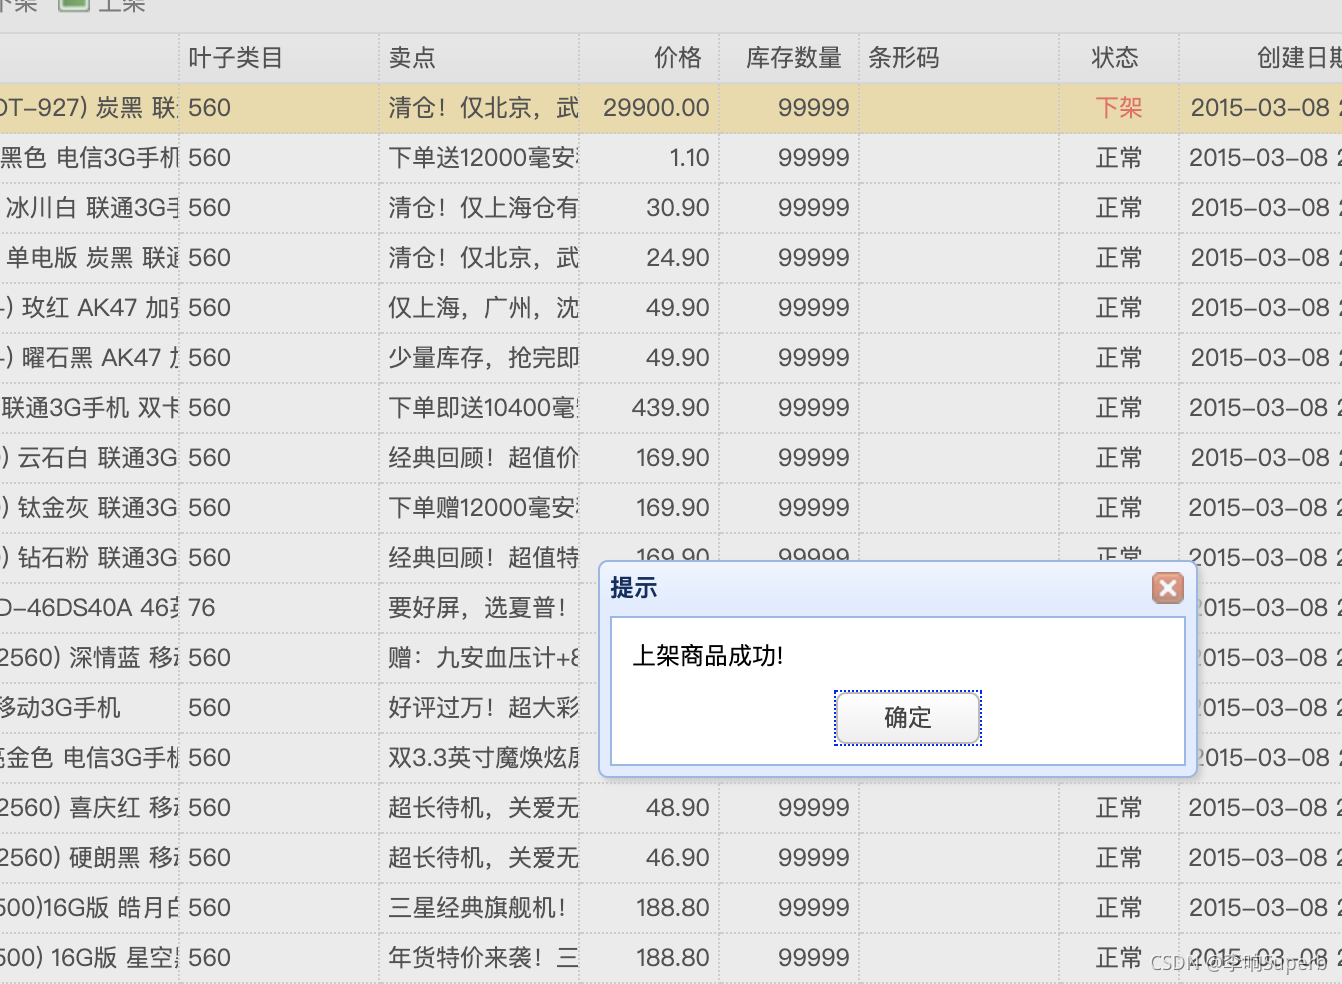
Task: Click the 冰川白 联通3G title cell
Action: (x=89, y=208)
